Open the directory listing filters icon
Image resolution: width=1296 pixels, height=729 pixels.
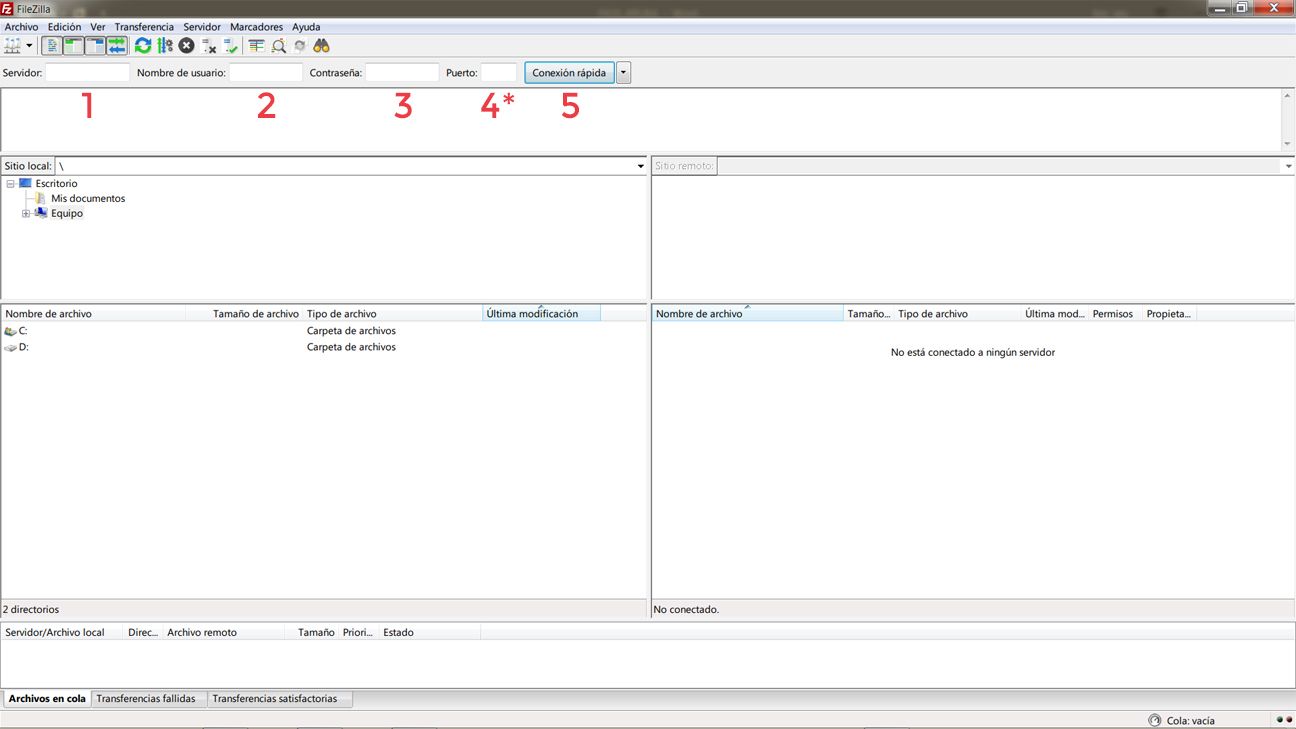(x=257, y=46)
